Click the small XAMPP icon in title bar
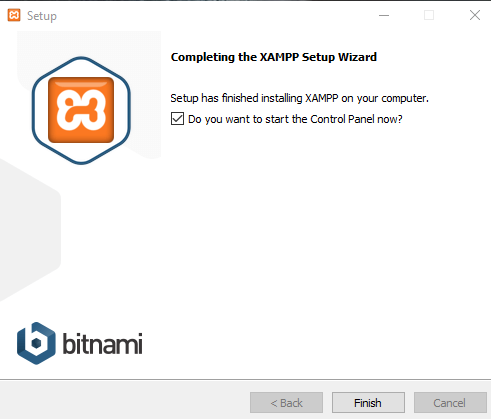This screenshot has height=419, width=491. 14,15
